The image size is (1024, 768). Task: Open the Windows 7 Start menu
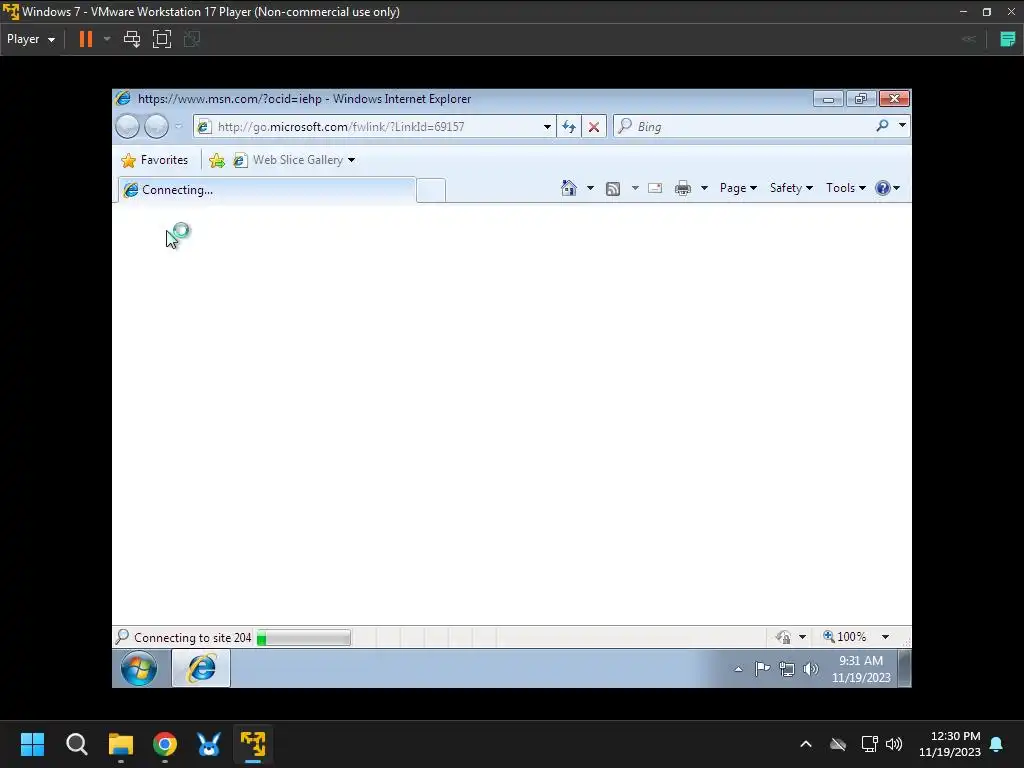tap(139, 668)
